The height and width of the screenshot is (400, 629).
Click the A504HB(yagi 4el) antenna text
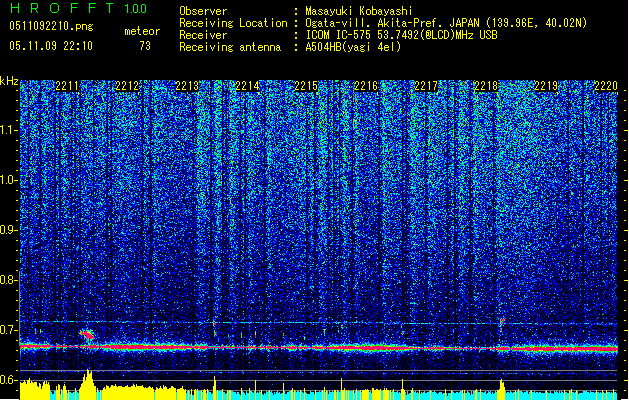pos(353,47)
